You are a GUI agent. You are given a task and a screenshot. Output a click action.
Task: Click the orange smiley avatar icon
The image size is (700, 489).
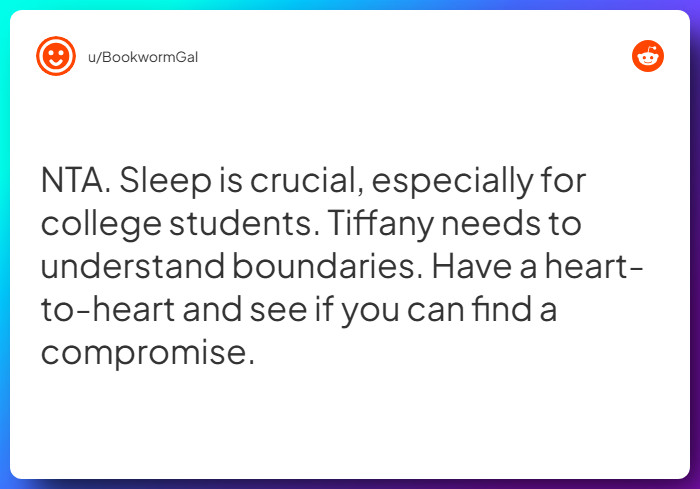click(x=56, y=56)
